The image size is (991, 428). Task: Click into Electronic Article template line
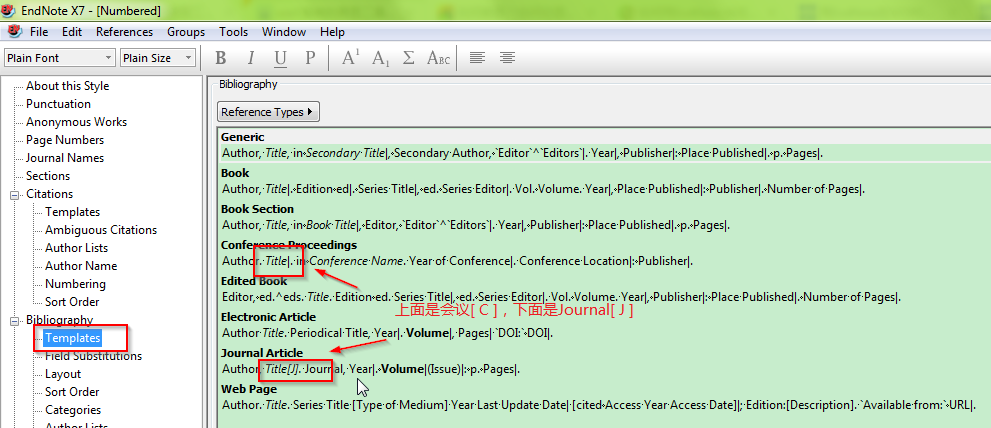tap(387, 333)
